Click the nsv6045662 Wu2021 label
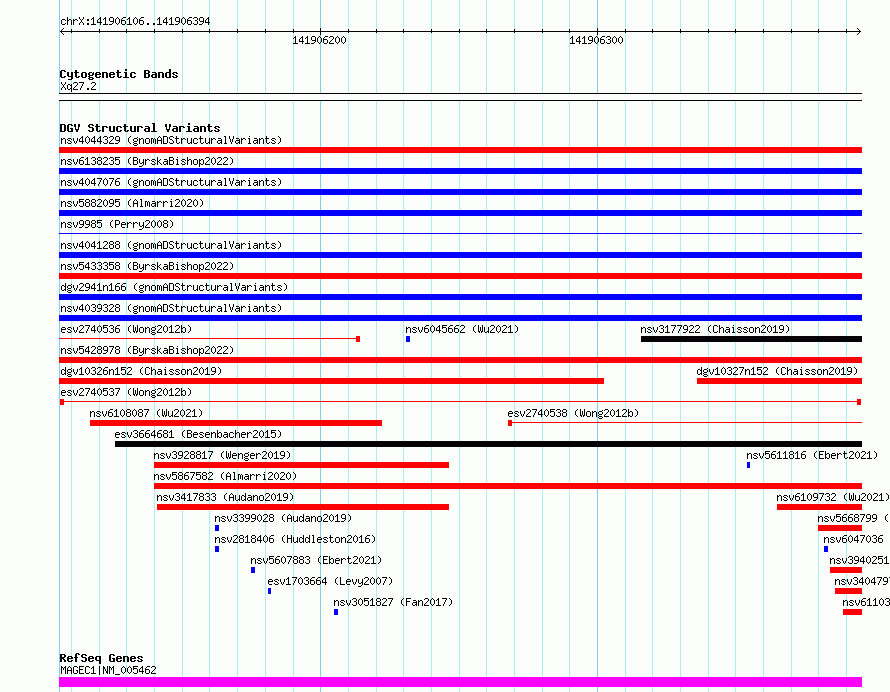The width and height of the screenshot is (890, 692). click(x=462, y=329)
